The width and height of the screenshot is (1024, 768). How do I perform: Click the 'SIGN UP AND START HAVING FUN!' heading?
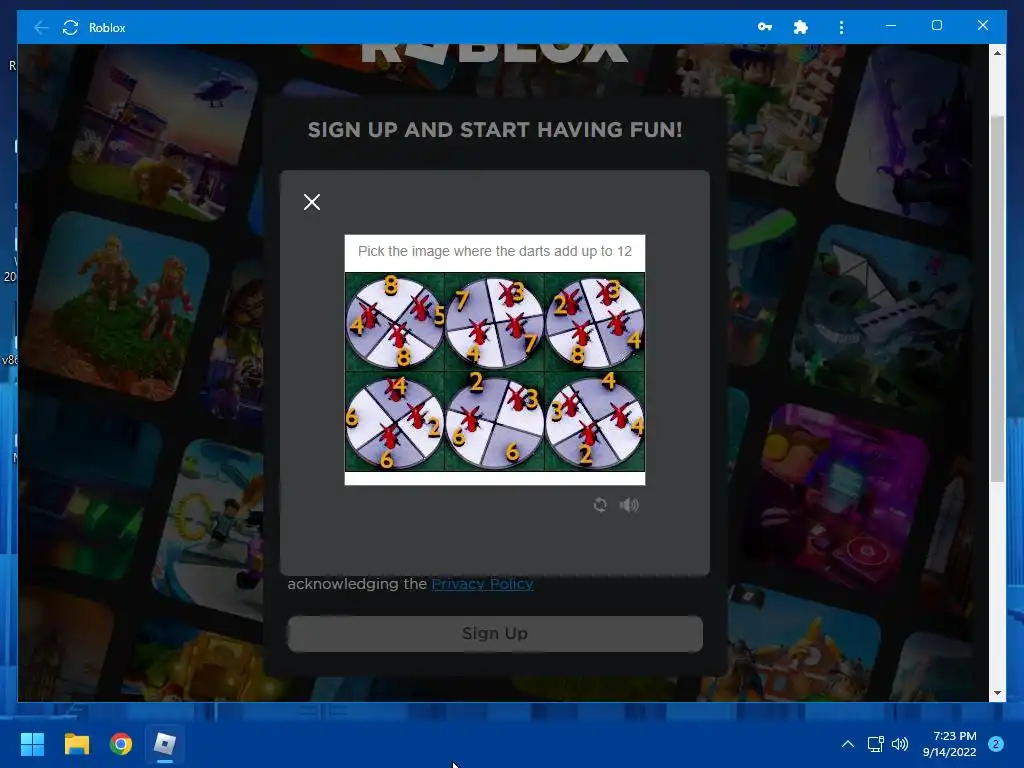495,130
